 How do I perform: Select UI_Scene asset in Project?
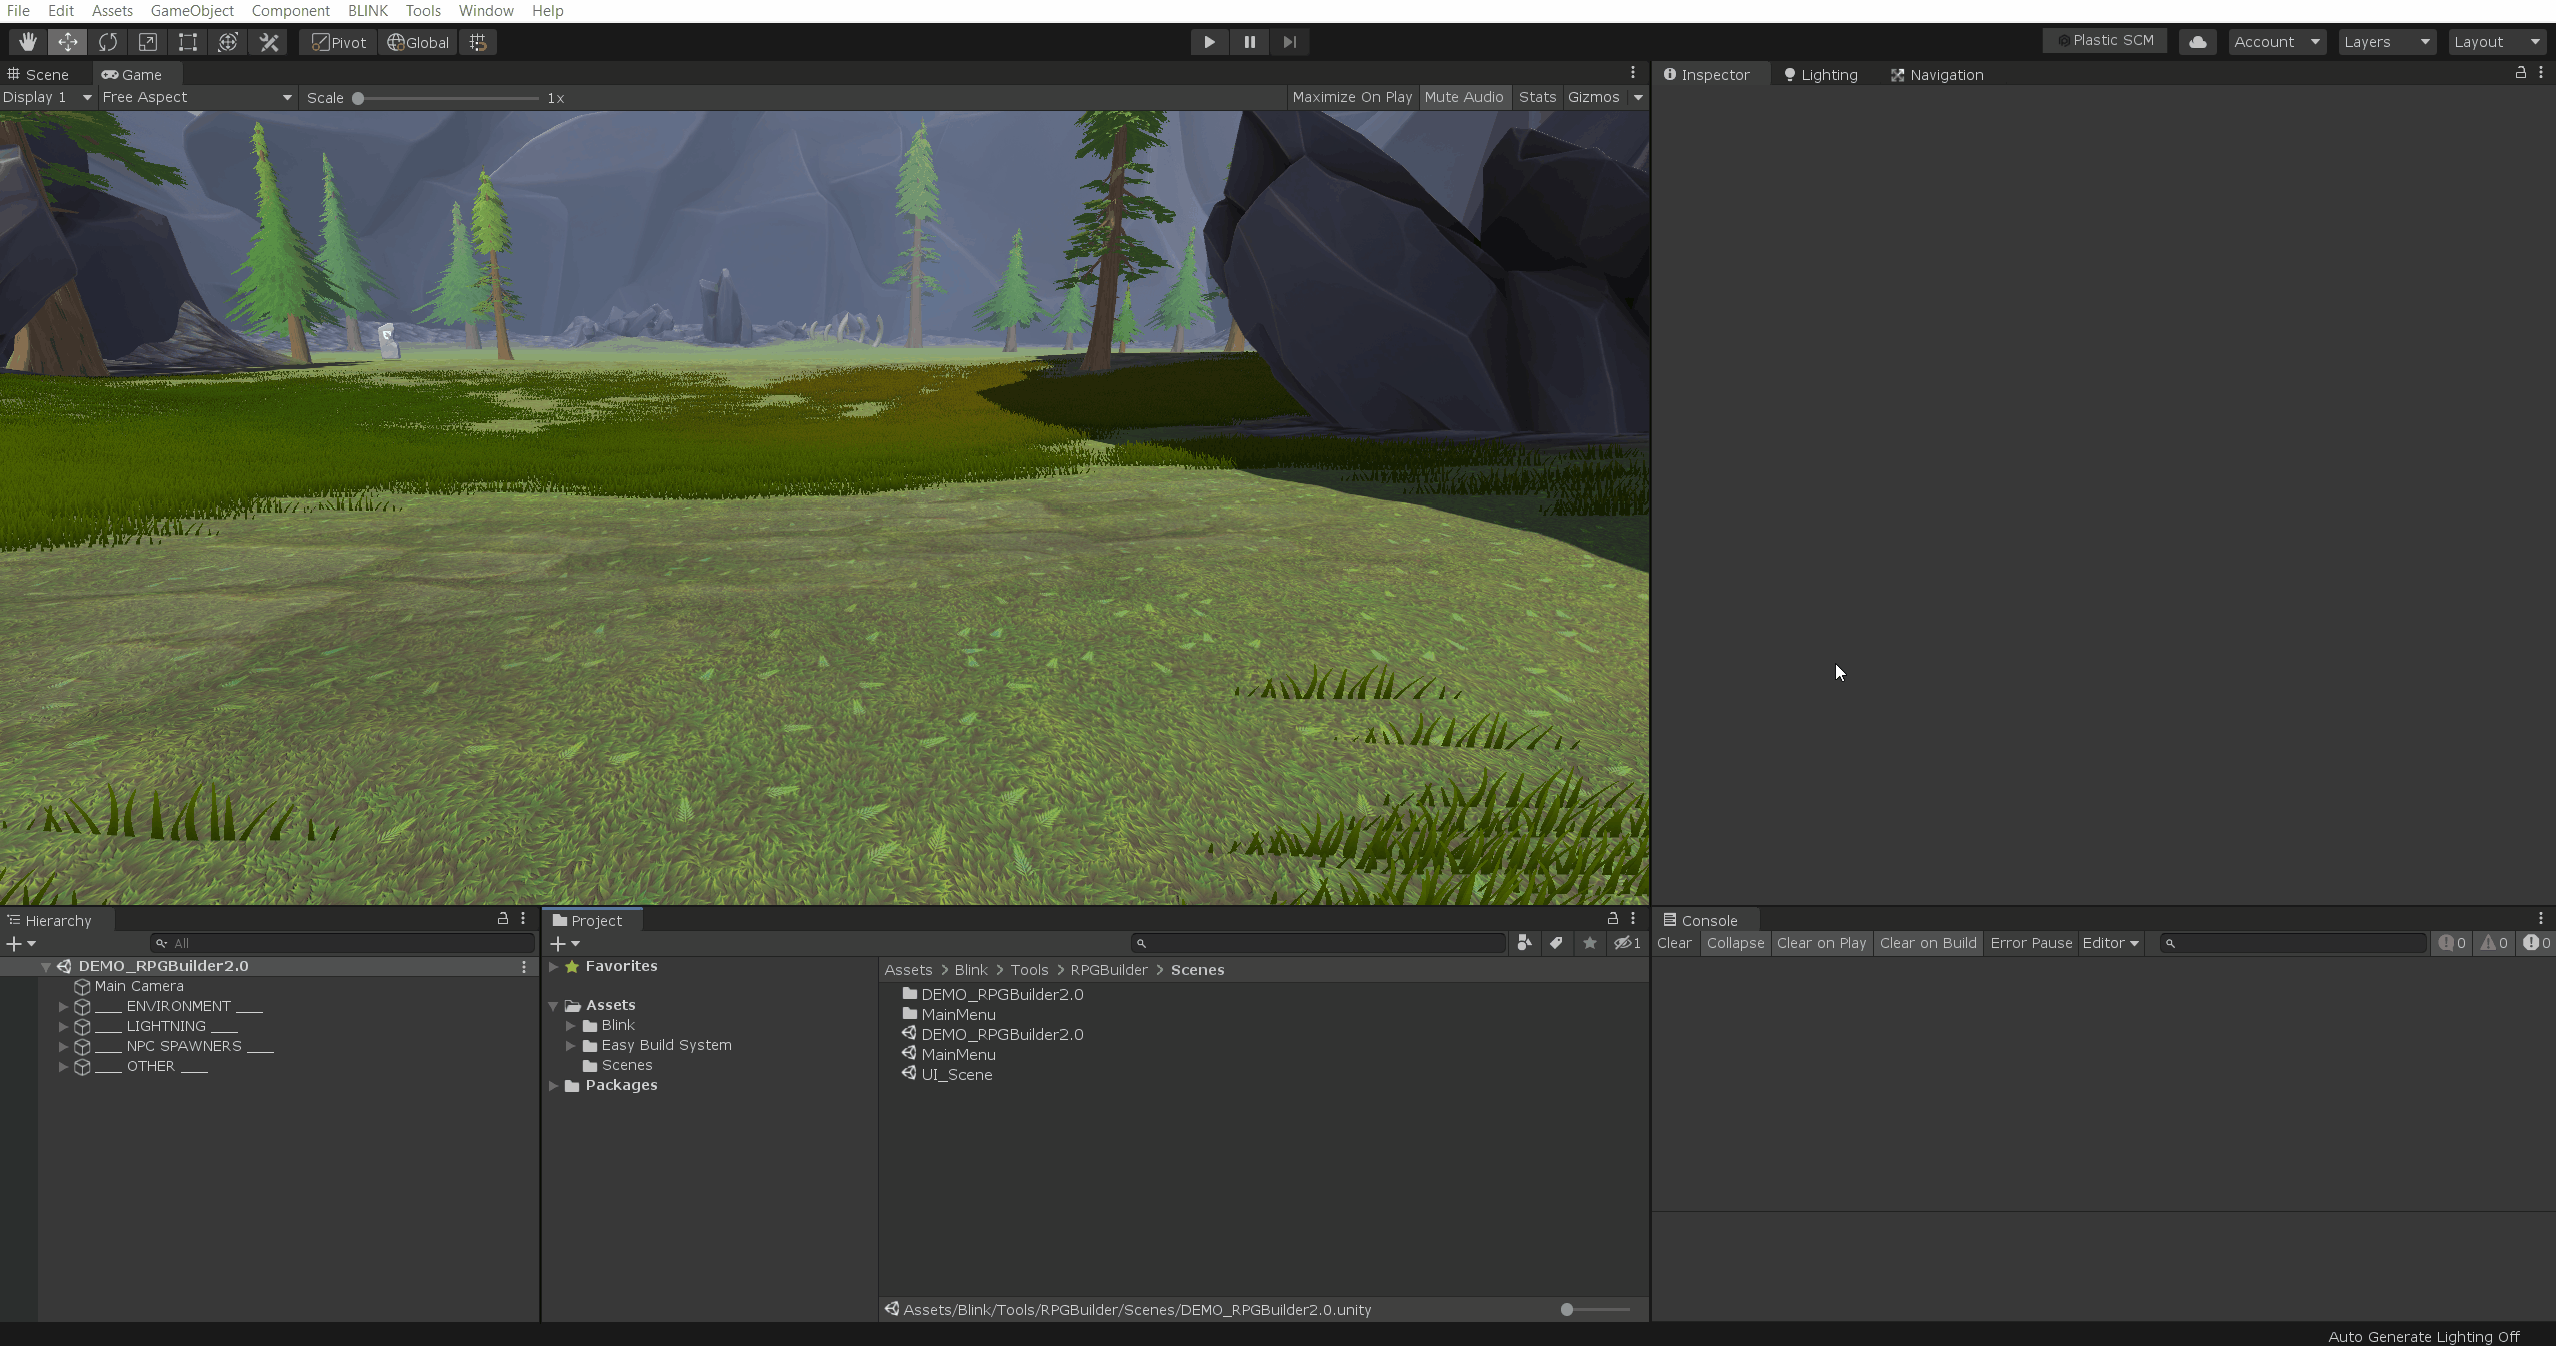click(x=956, y=1075)
